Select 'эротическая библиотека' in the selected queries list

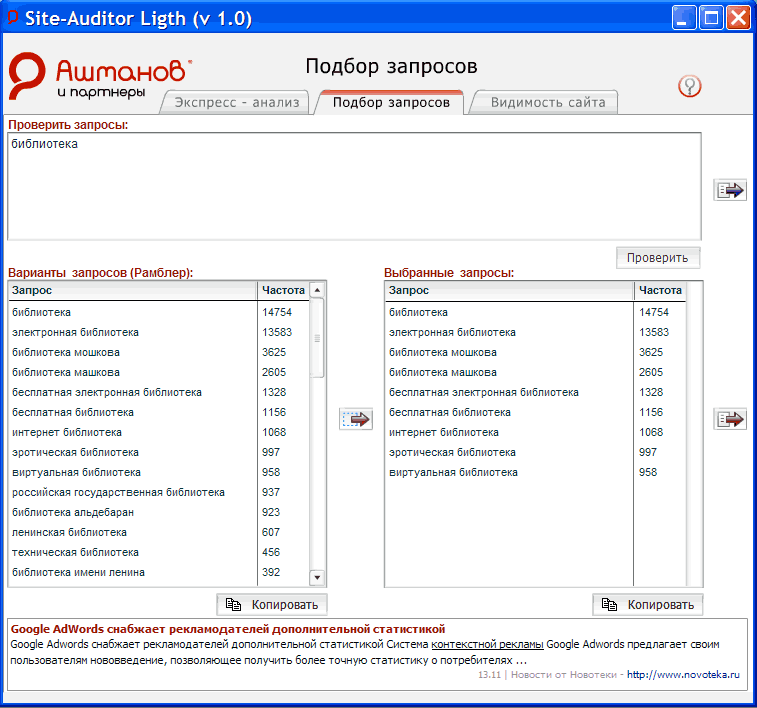(535, 453)
